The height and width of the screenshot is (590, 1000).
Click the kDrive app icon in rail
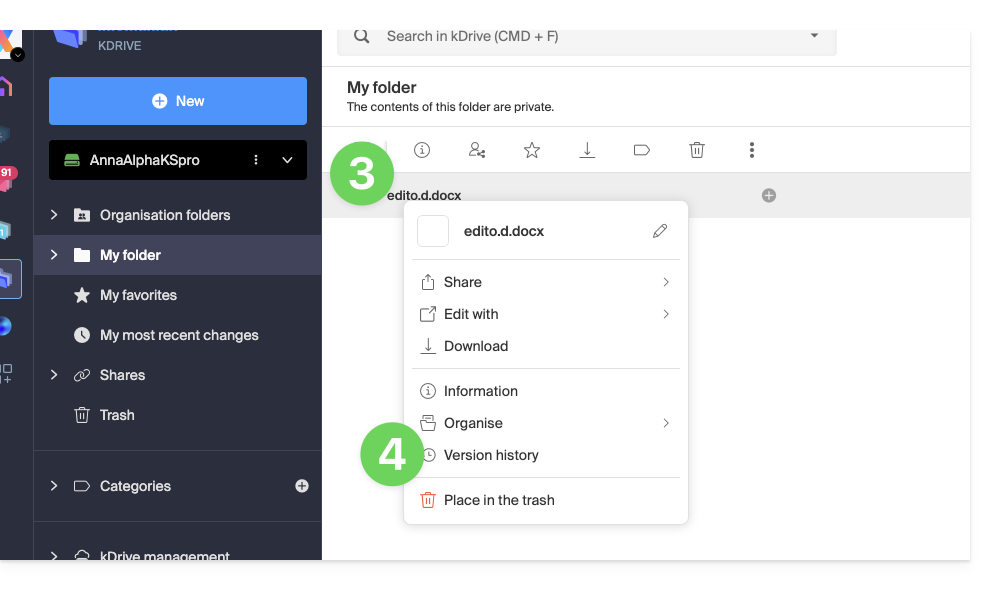[8, 279]
